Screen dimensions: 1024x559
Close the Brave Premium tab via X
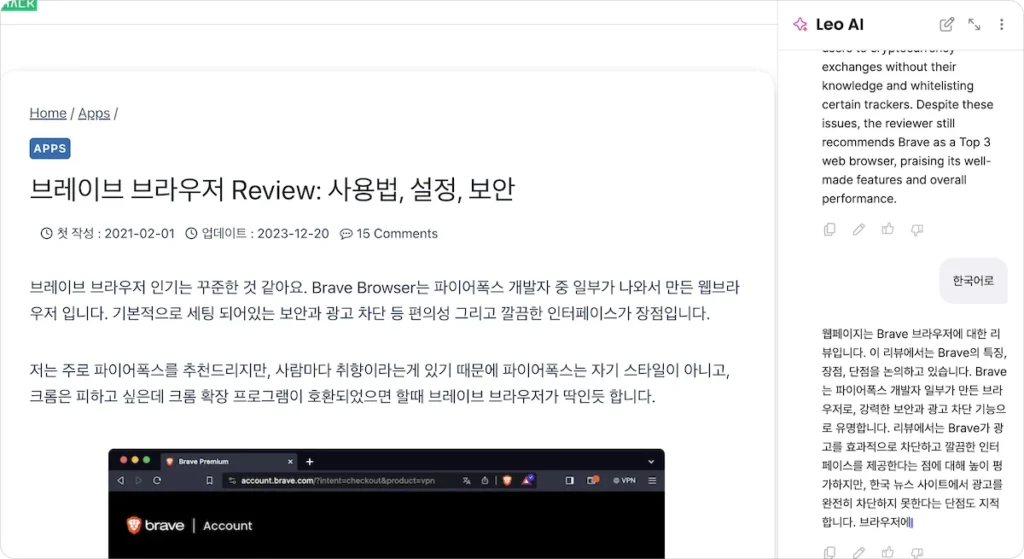[290, 462]
